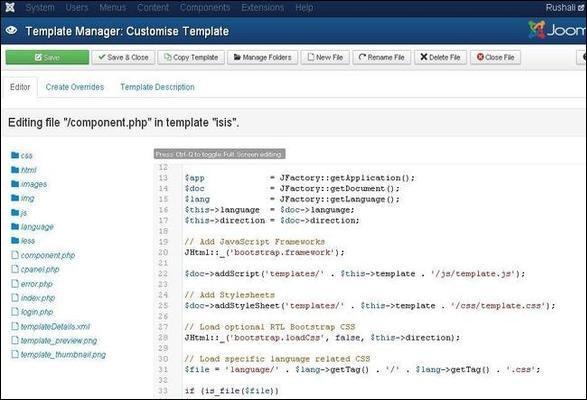Click the Delete File button

tap(440, 57)
